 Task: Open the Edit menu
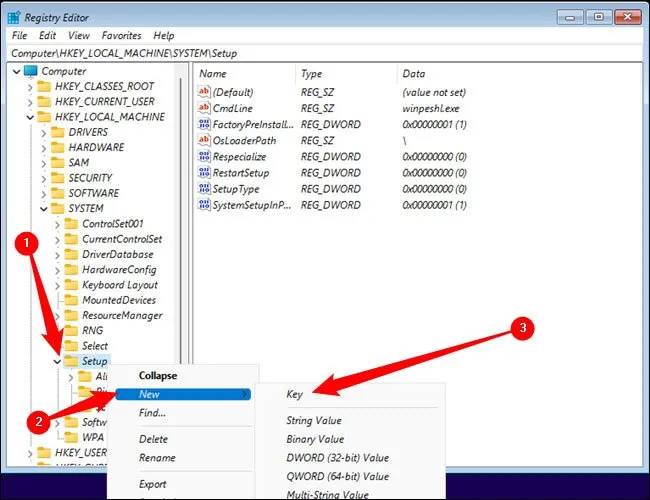click(x=48, y=35)
